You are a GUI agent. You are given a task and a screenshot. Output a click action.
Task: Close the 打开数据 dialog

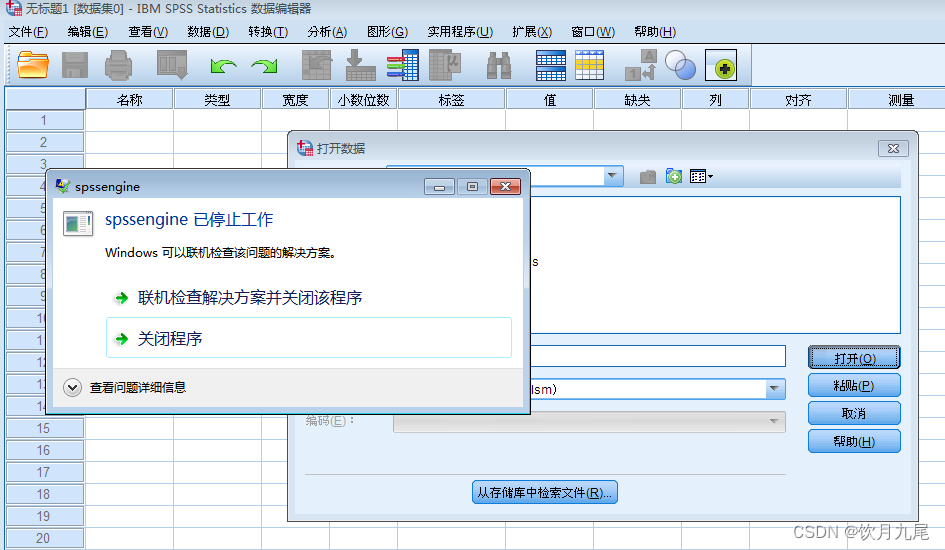tap(893, 148)
